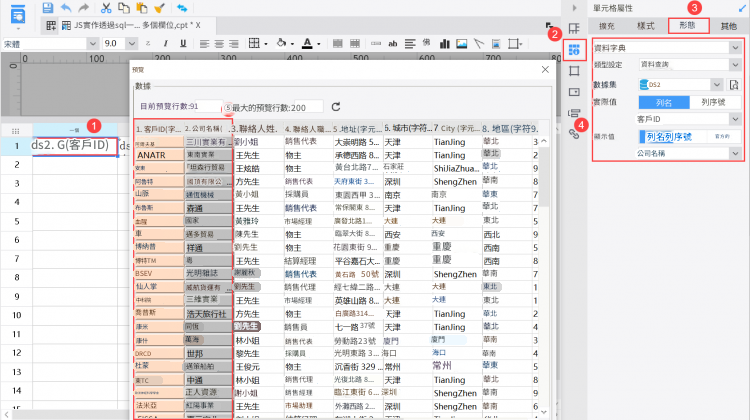Click the Cut scissors icon
Image resolution: width=750 pixels, height=420 pixels.
point(106,8)
